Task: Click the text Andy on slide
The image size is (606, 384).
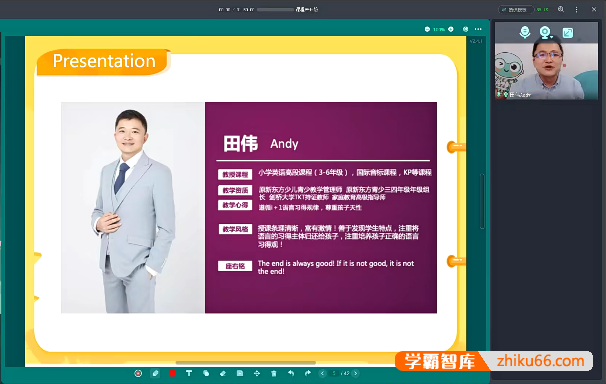Action: pos(284,144)
